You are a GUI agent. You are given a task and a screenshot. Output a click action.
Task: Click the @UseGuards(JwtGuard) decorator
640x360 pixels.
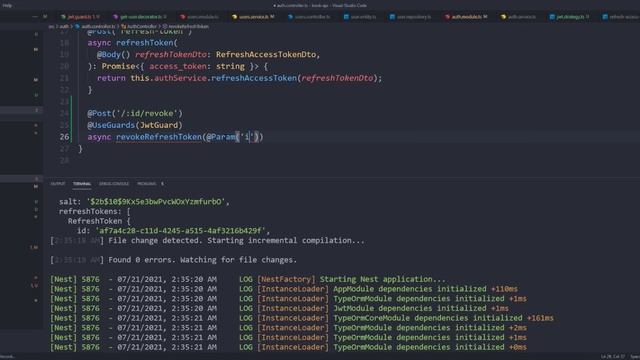[135, 125]
